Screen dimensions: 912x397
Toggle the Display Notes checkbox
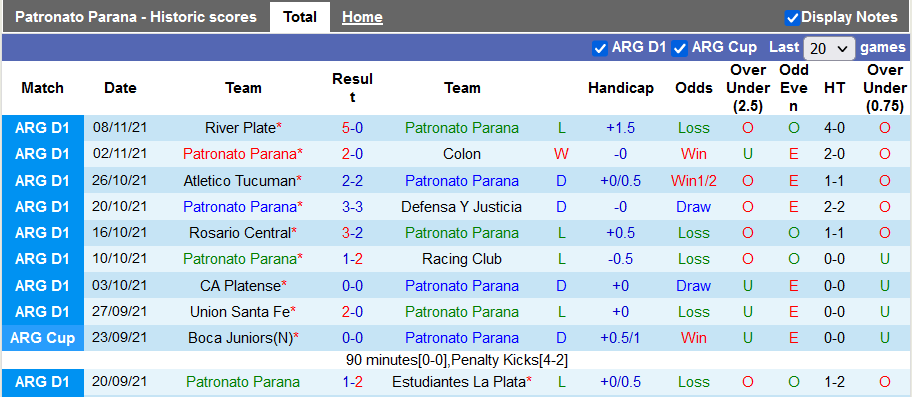[x=792, y=17]
